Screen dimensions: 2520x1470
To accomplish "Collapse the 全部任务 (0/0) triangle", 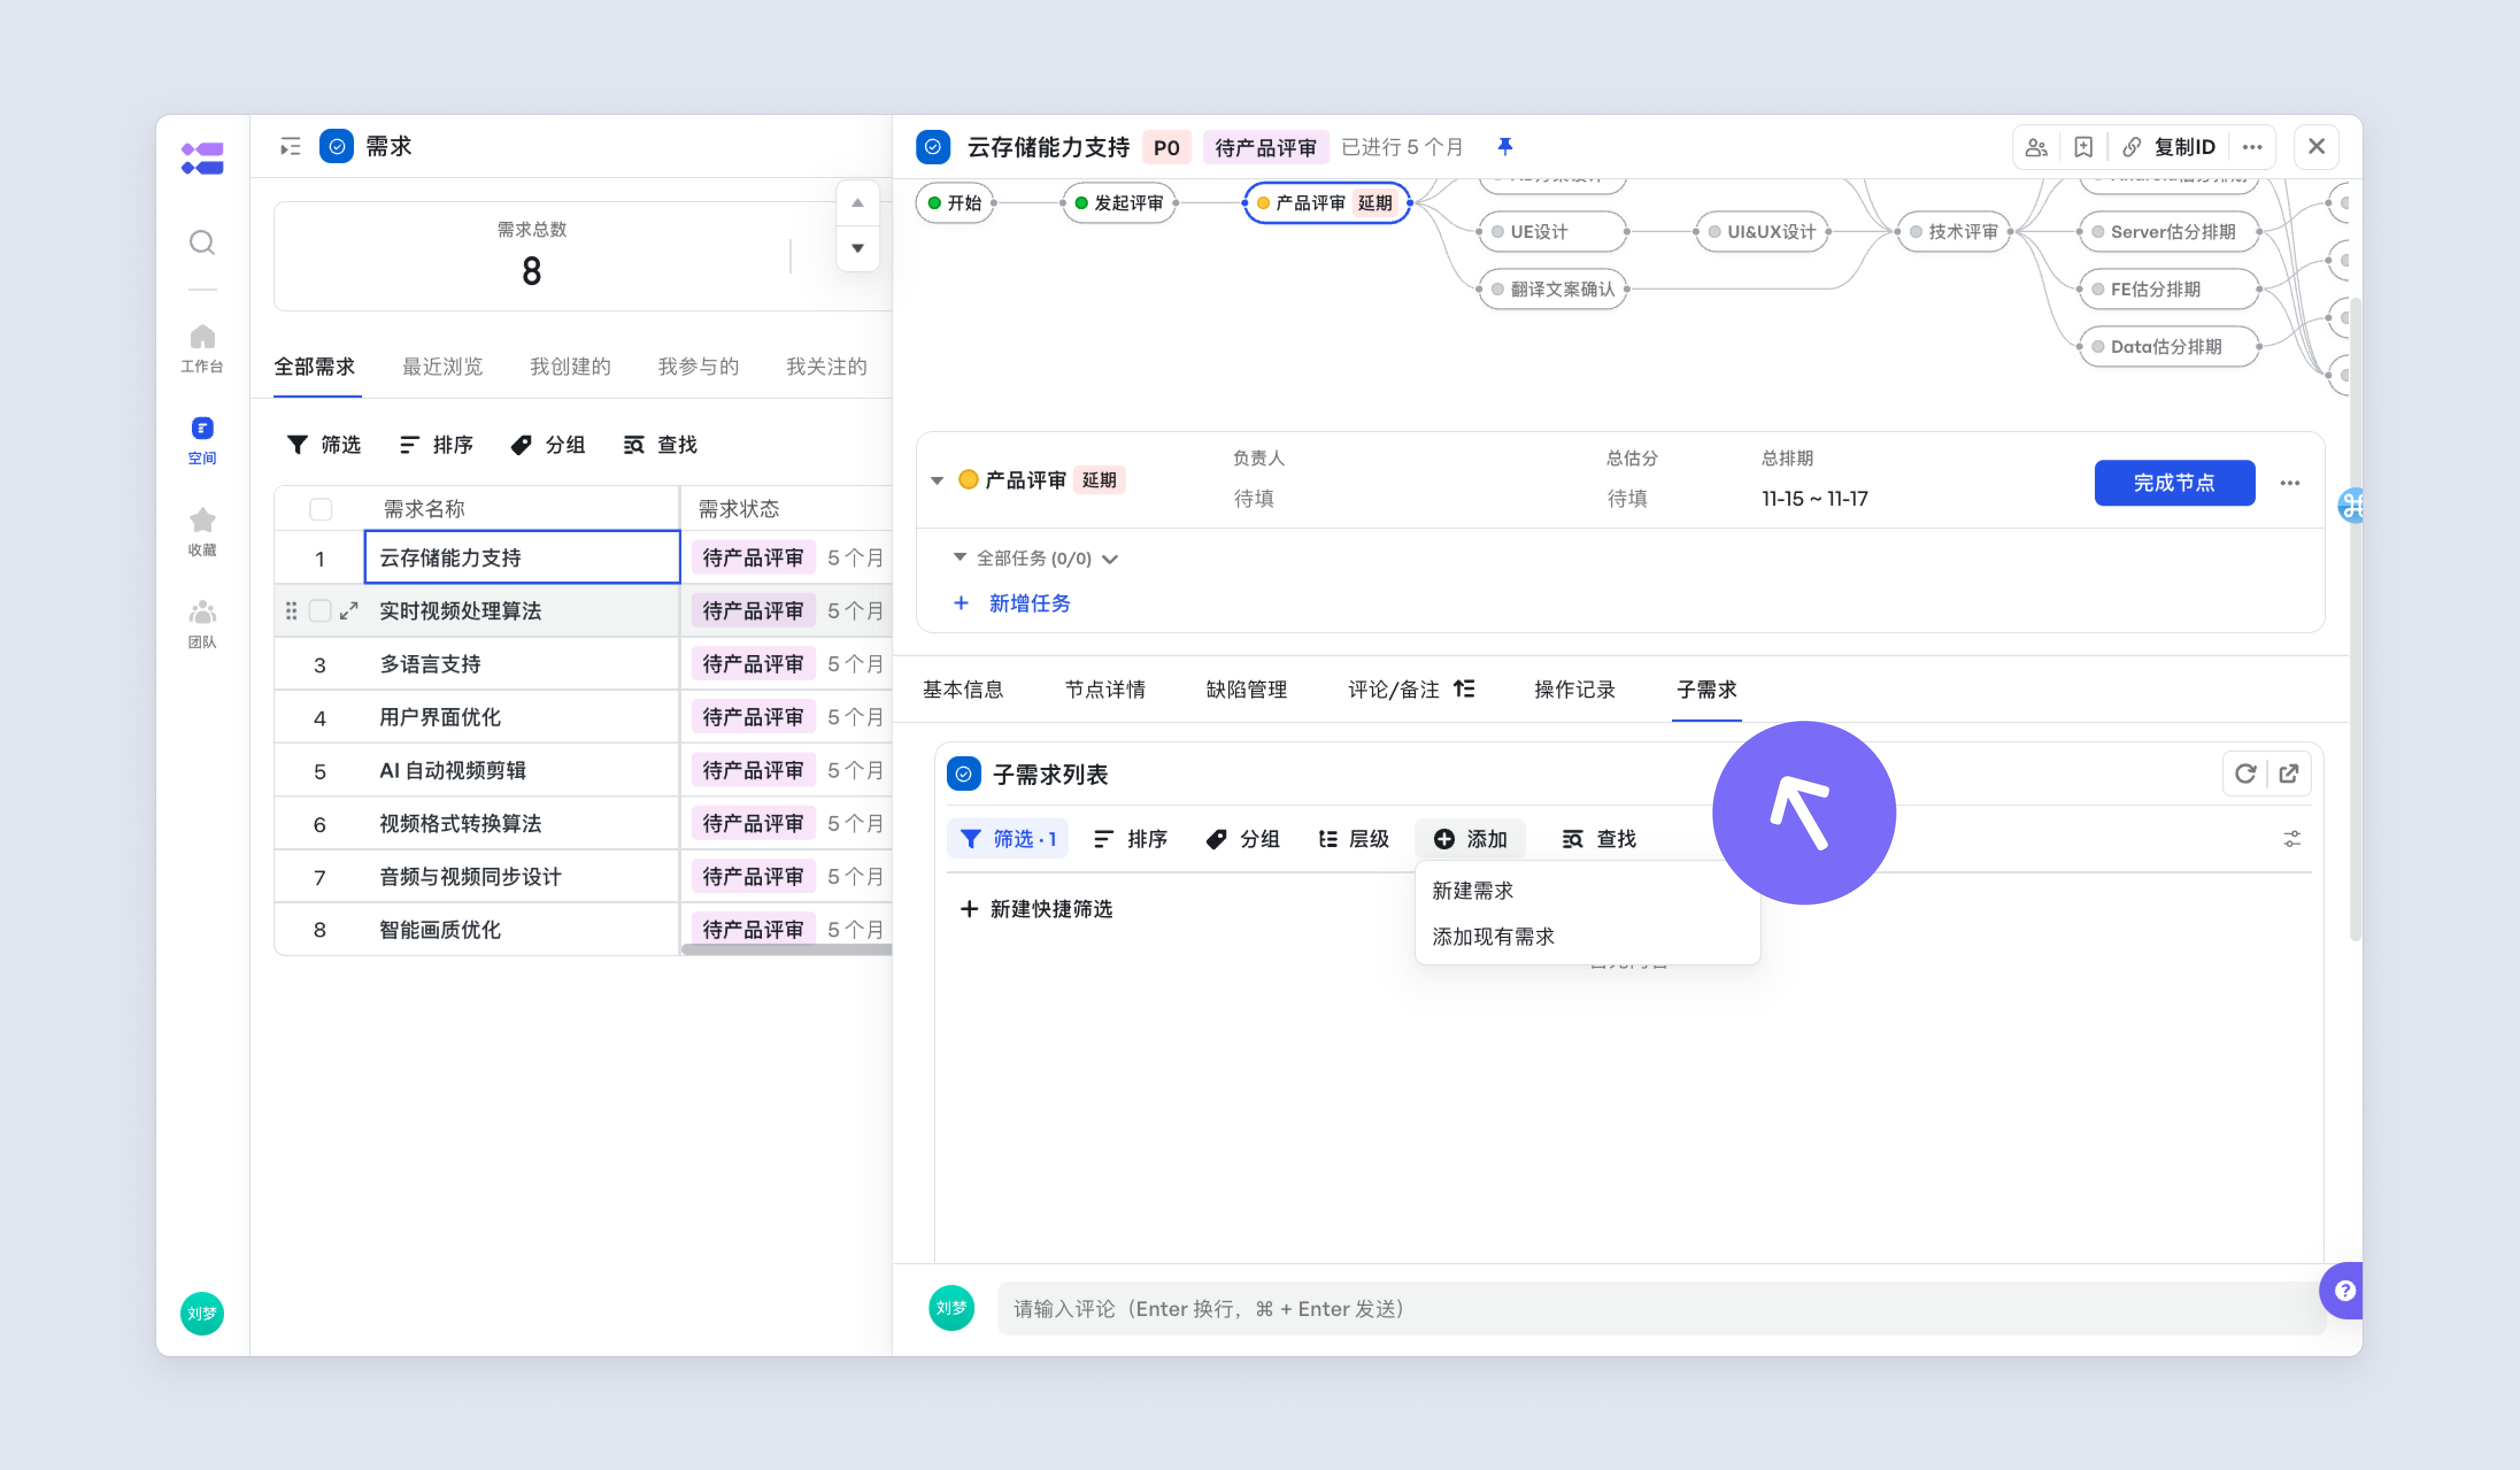I will click(x=960, y=557).
